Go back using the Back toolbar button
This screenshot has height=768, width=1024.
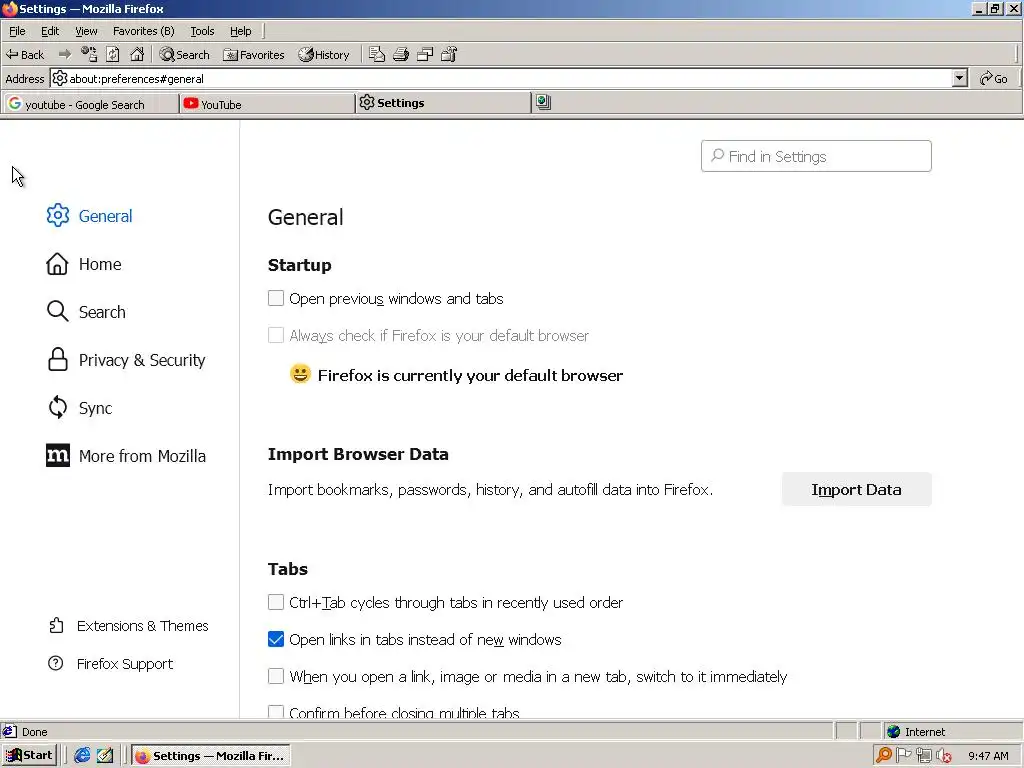click(25, 55)
